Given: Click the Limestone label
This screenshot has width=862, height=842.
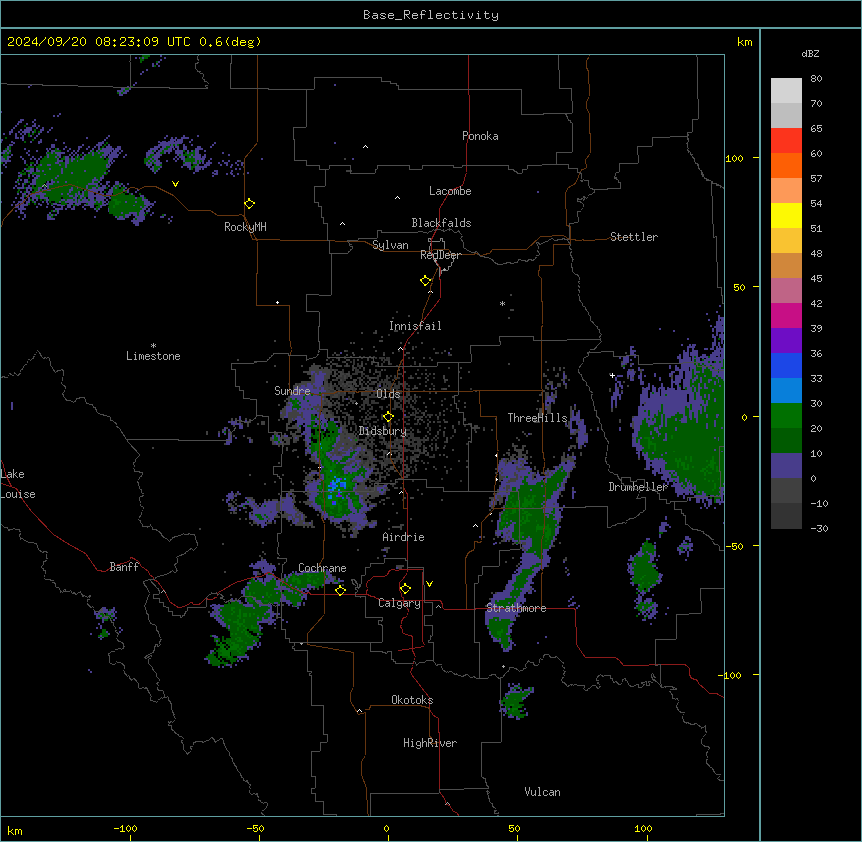Looking at the screenshot, I should coord(153,356).
